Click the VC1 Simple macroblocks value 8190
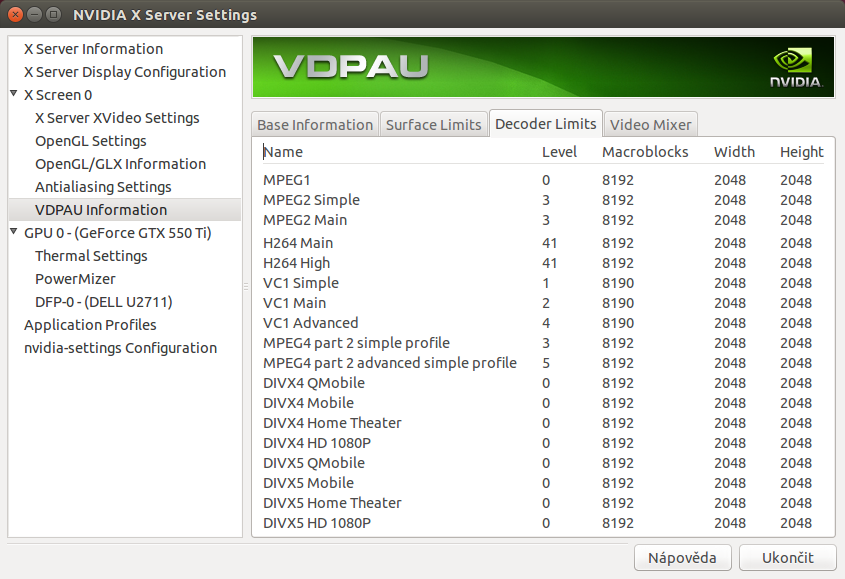The image size is (845, 579). [618, 283]
